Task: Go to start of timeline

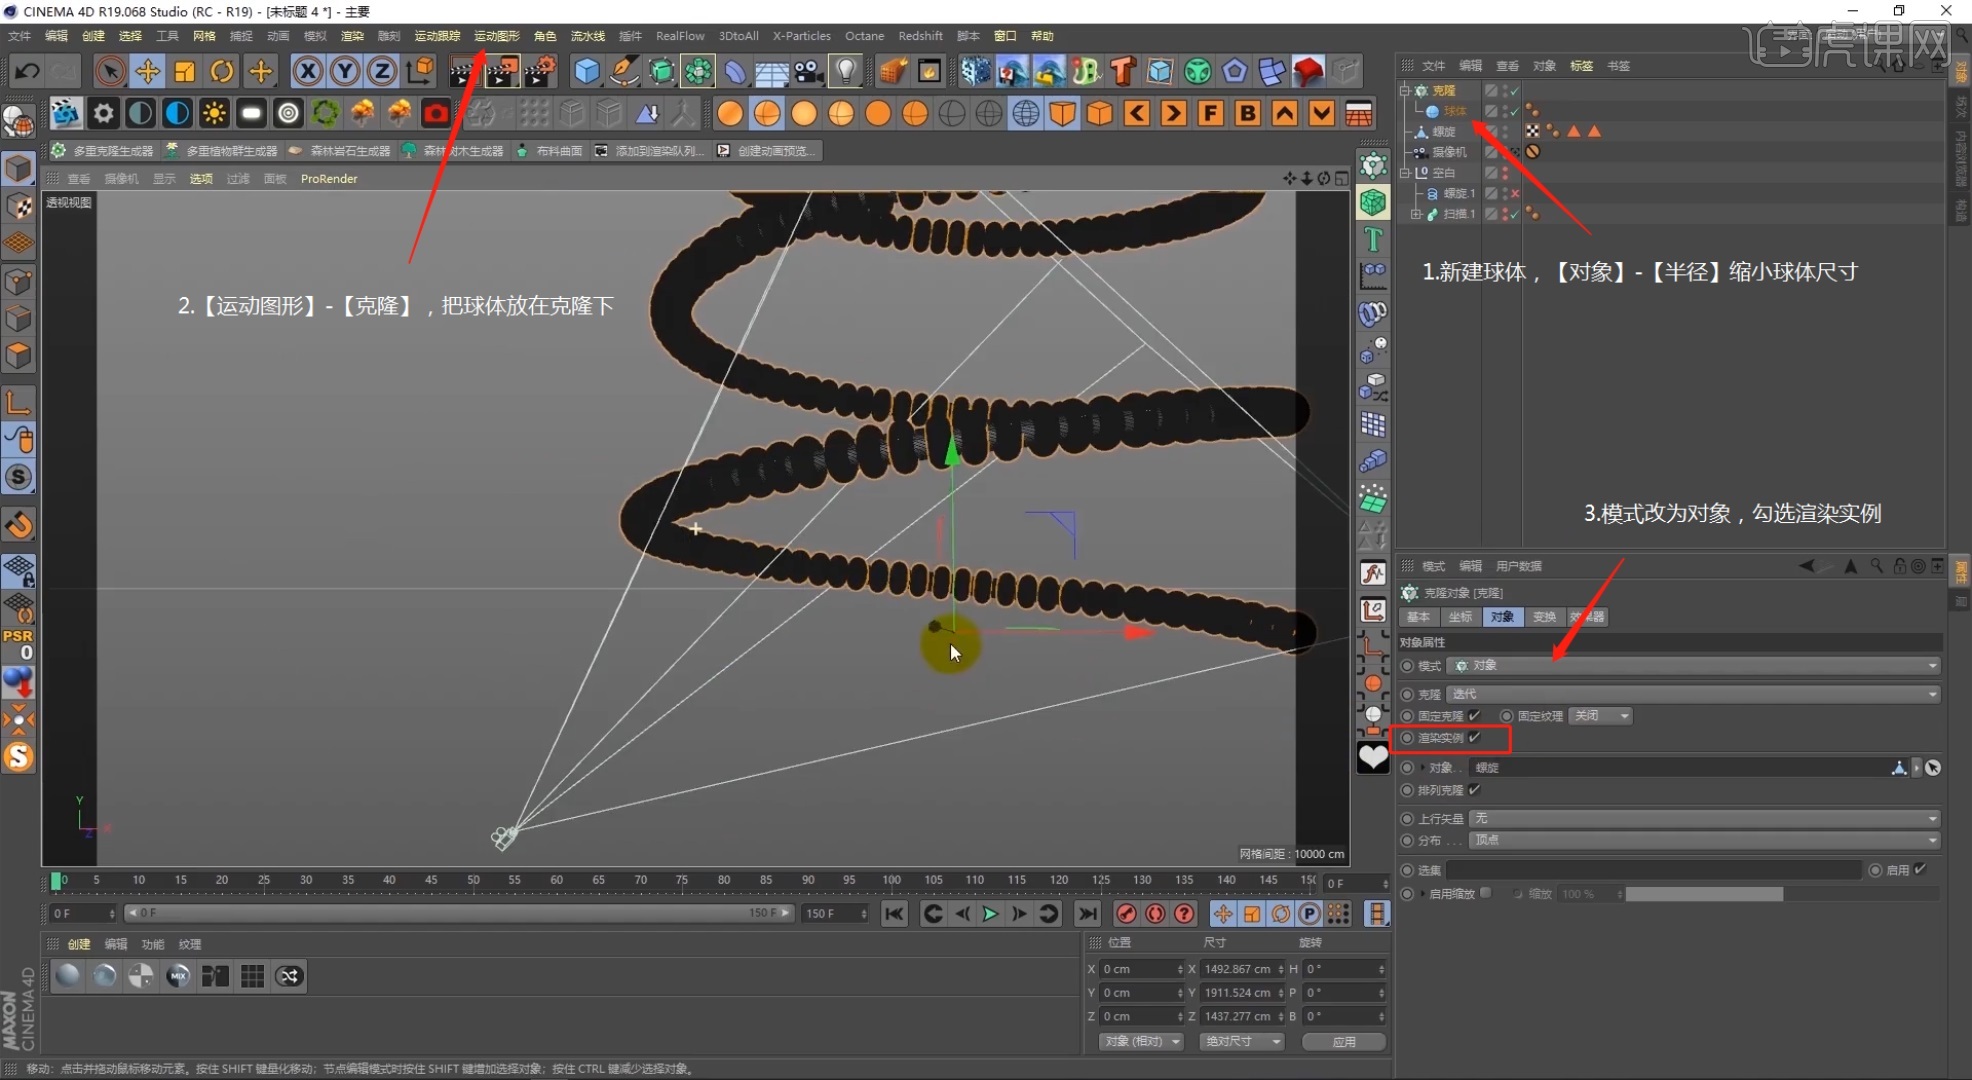Action: 894,913
